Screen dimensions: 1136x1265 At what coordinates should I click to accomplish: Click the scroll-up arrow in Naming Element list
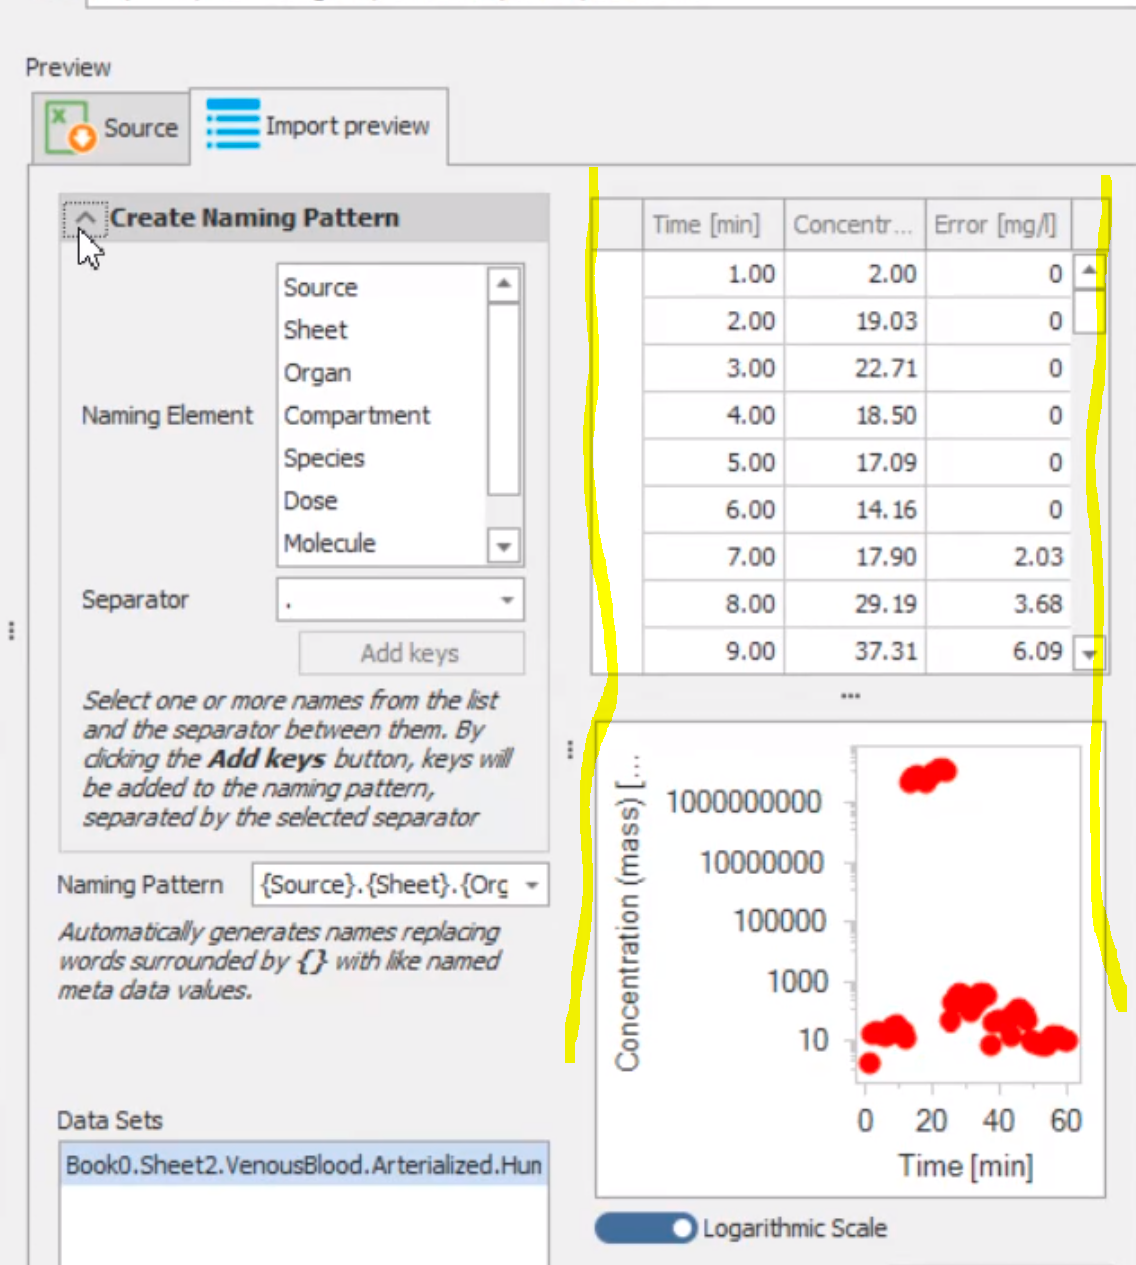505,283
